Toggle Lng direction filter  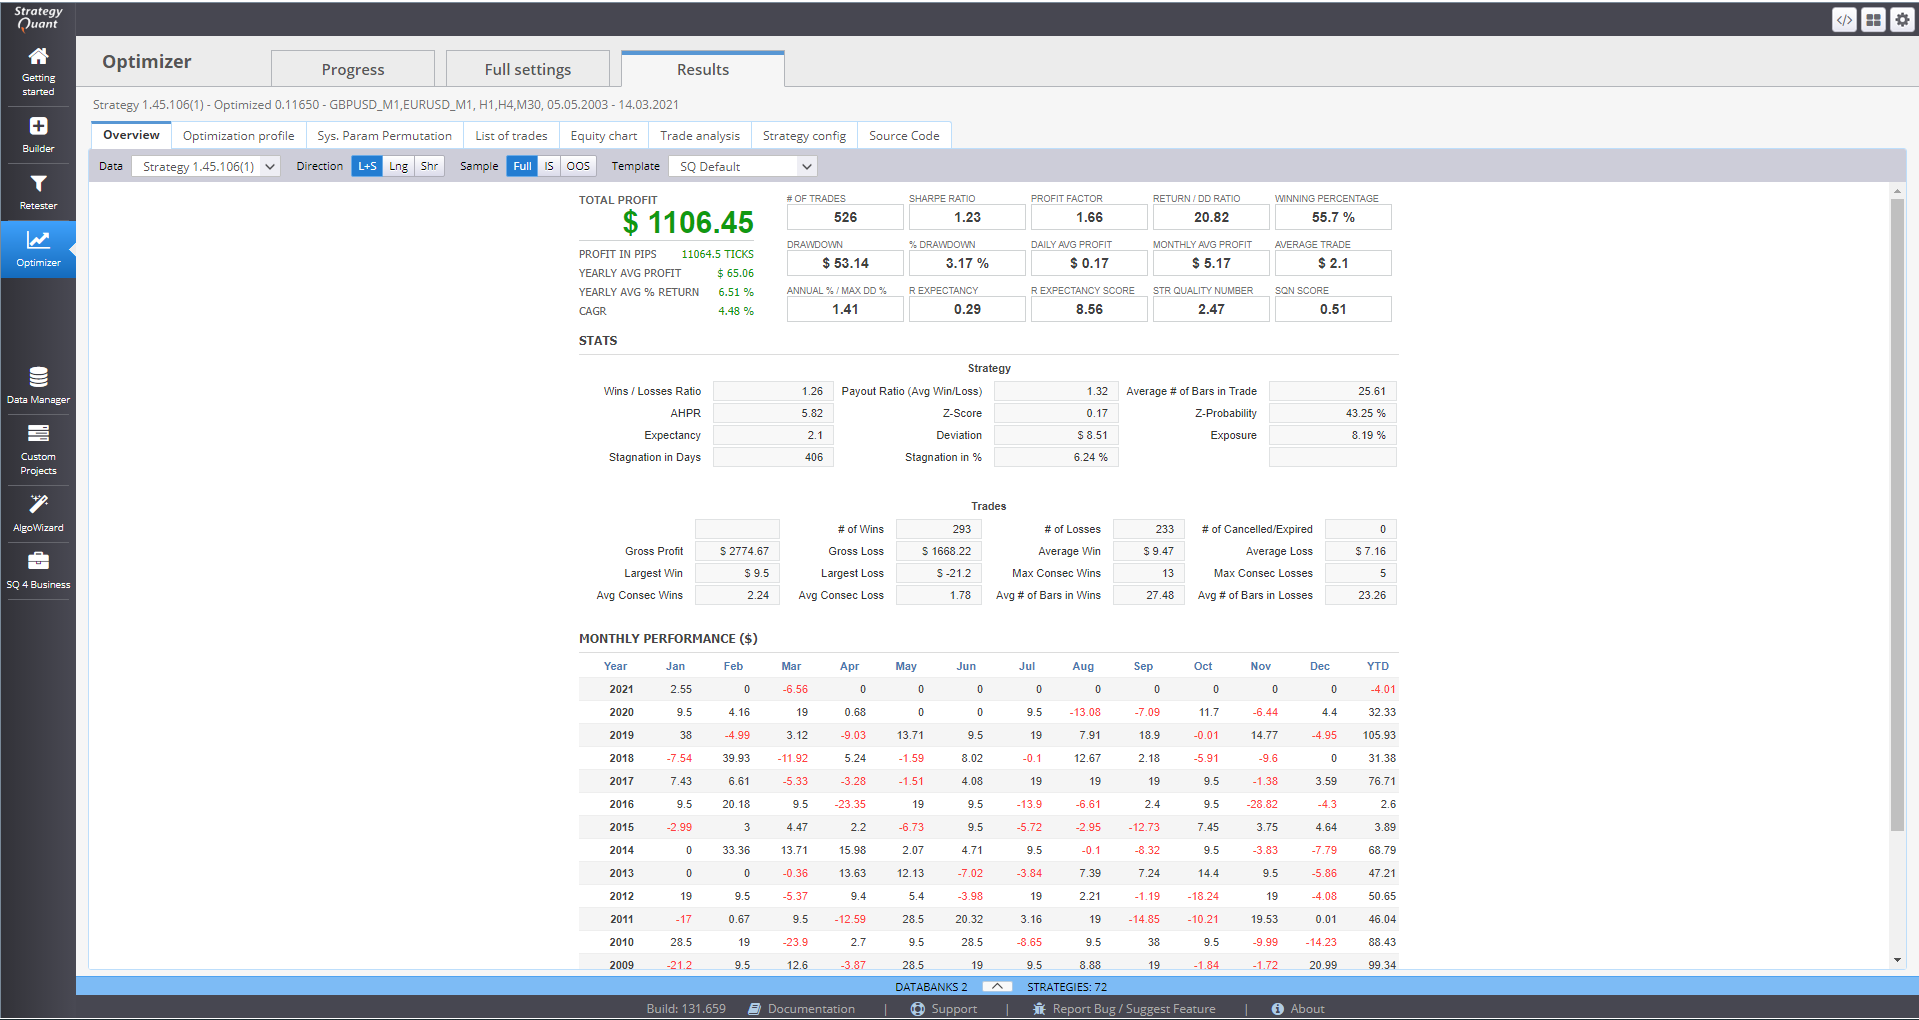[x=398, y=166]
